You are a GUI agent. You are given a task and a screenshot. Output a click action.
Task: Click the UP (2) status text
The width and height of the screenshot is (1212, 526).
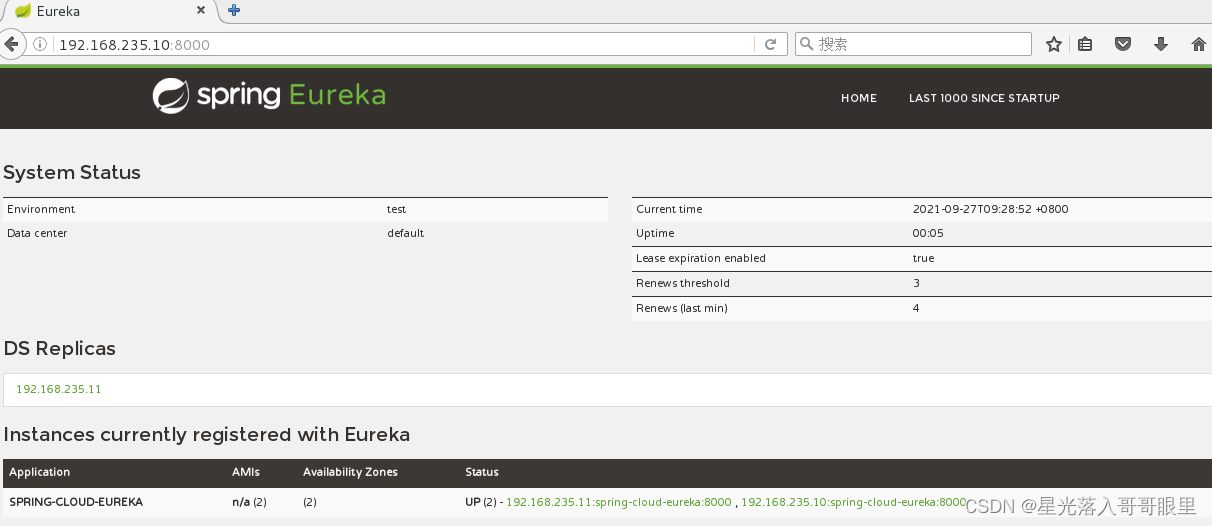coord(481,502)
